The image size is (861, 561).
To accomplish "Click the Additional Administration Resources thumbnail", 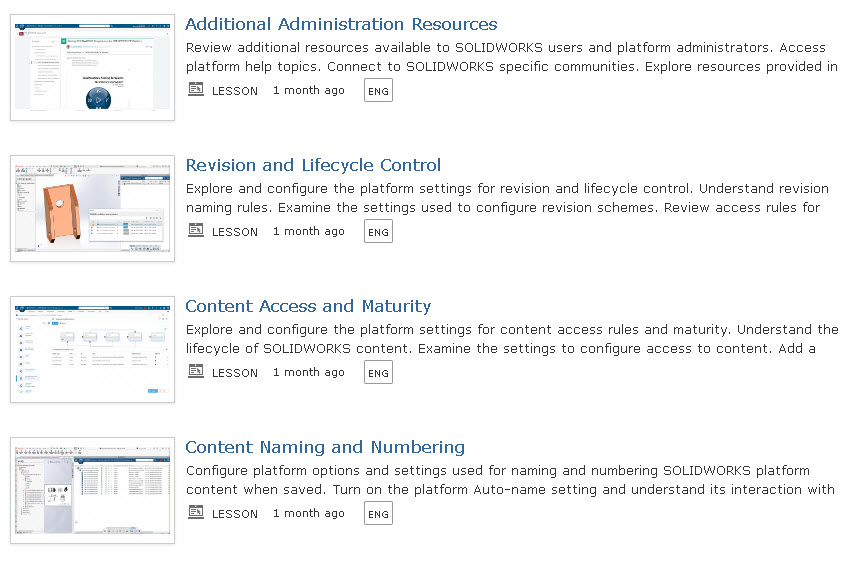I will click(x=92, y=68).
